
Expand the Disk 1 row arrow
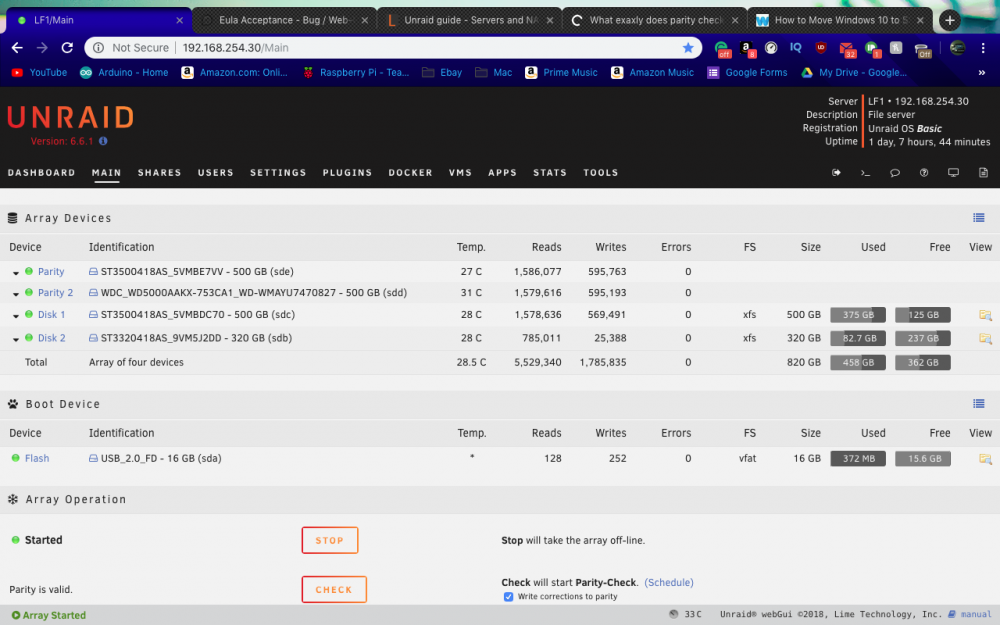[15, 316]
